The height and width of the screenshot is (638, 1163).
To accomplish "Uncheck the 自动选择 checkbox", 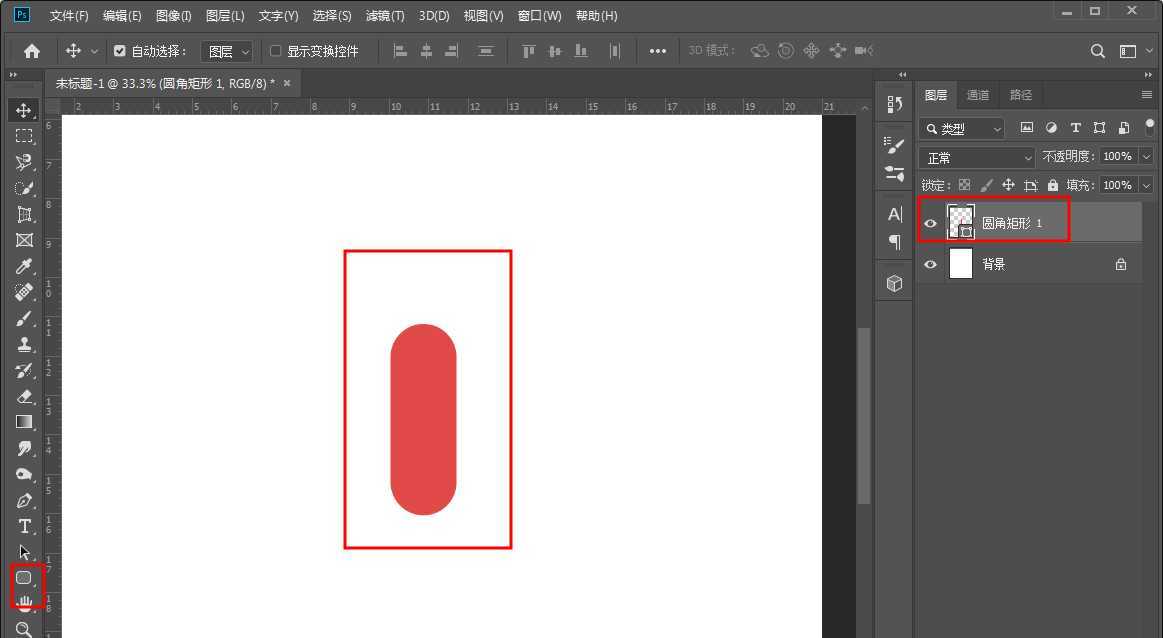I will (120, 51).
